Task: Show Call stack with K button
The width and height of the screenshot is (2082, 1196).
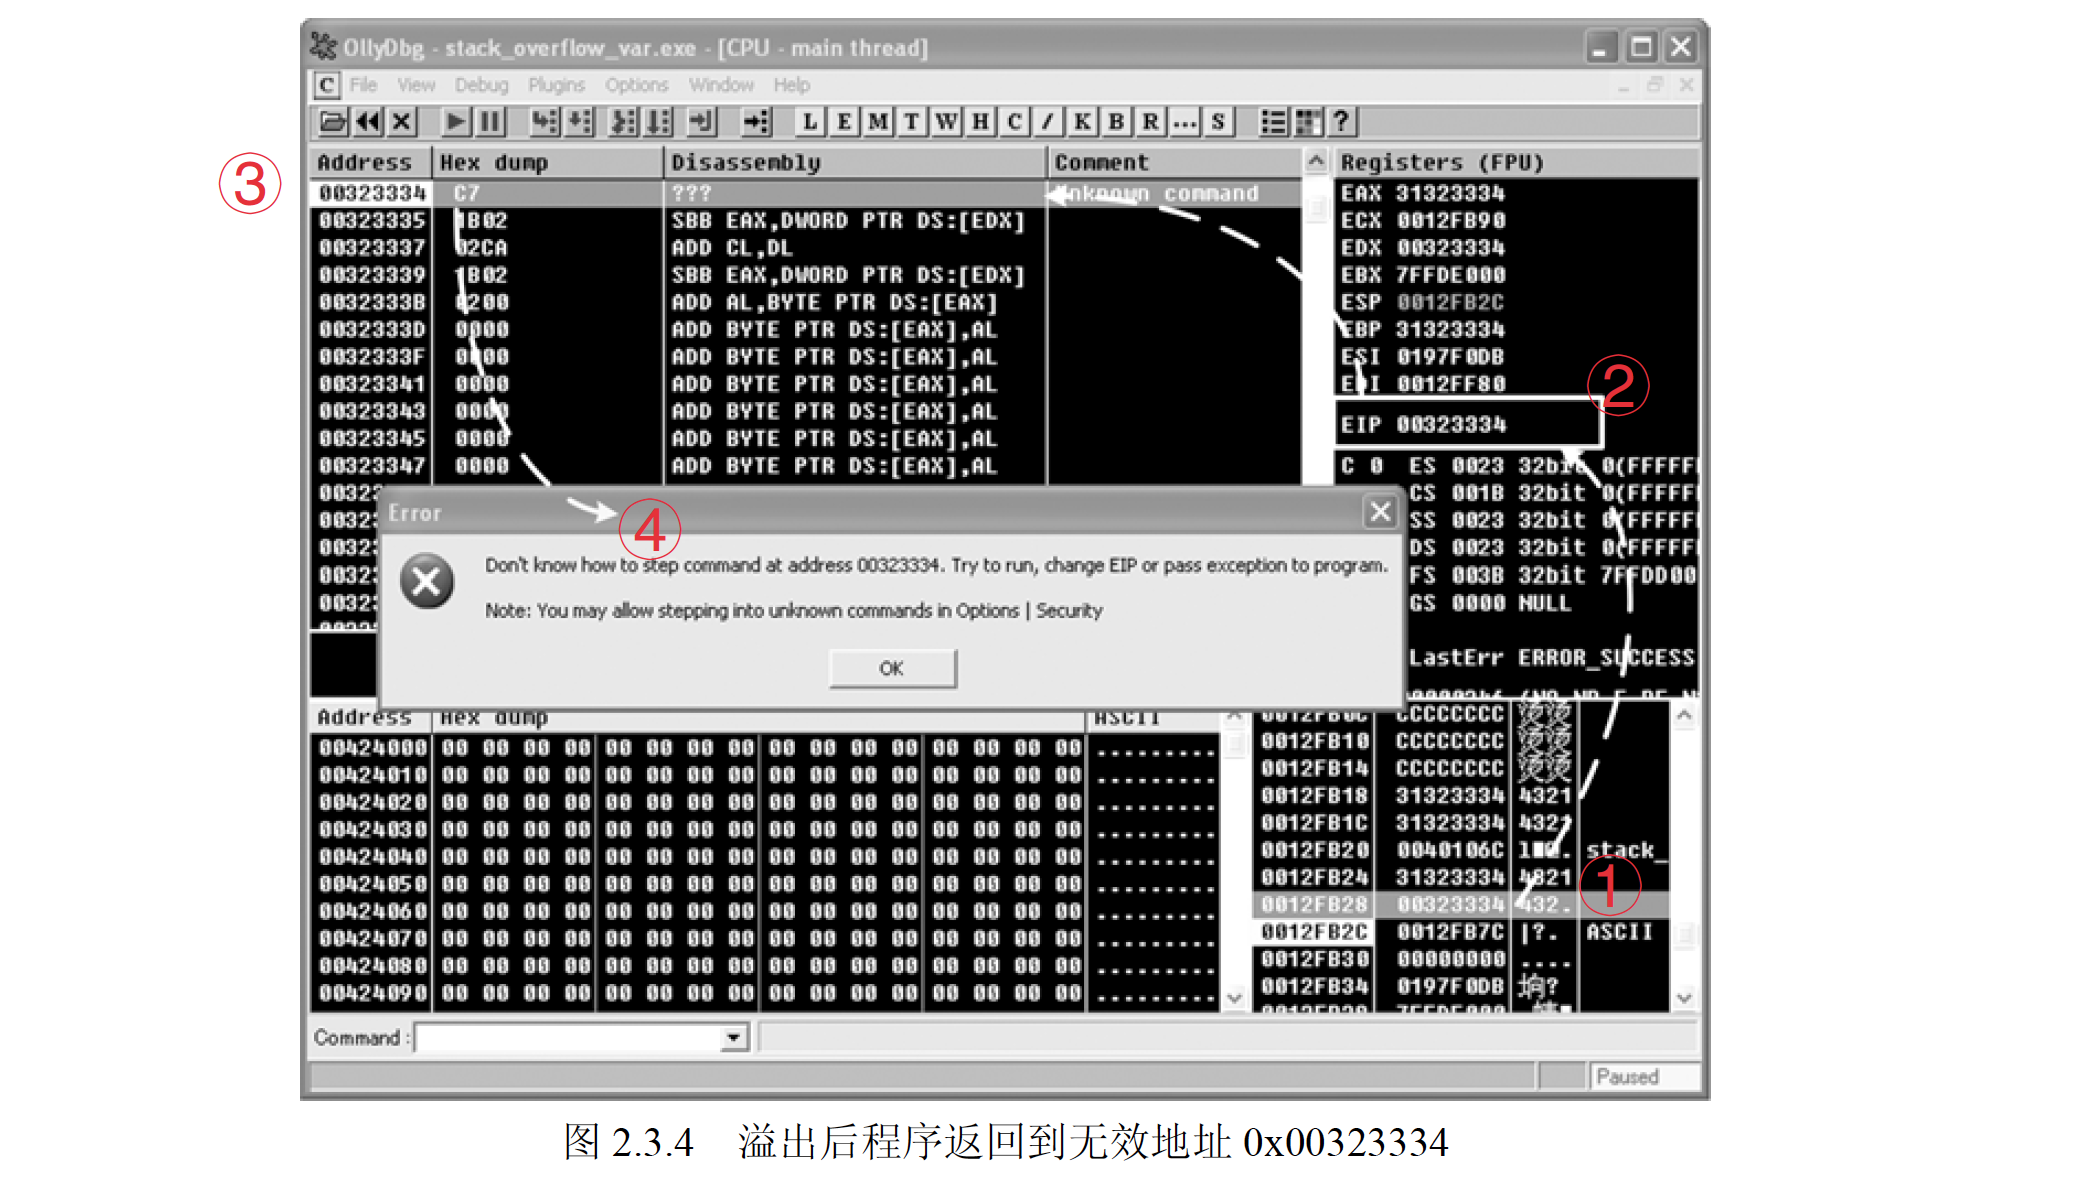Action: coord(1082,122)
